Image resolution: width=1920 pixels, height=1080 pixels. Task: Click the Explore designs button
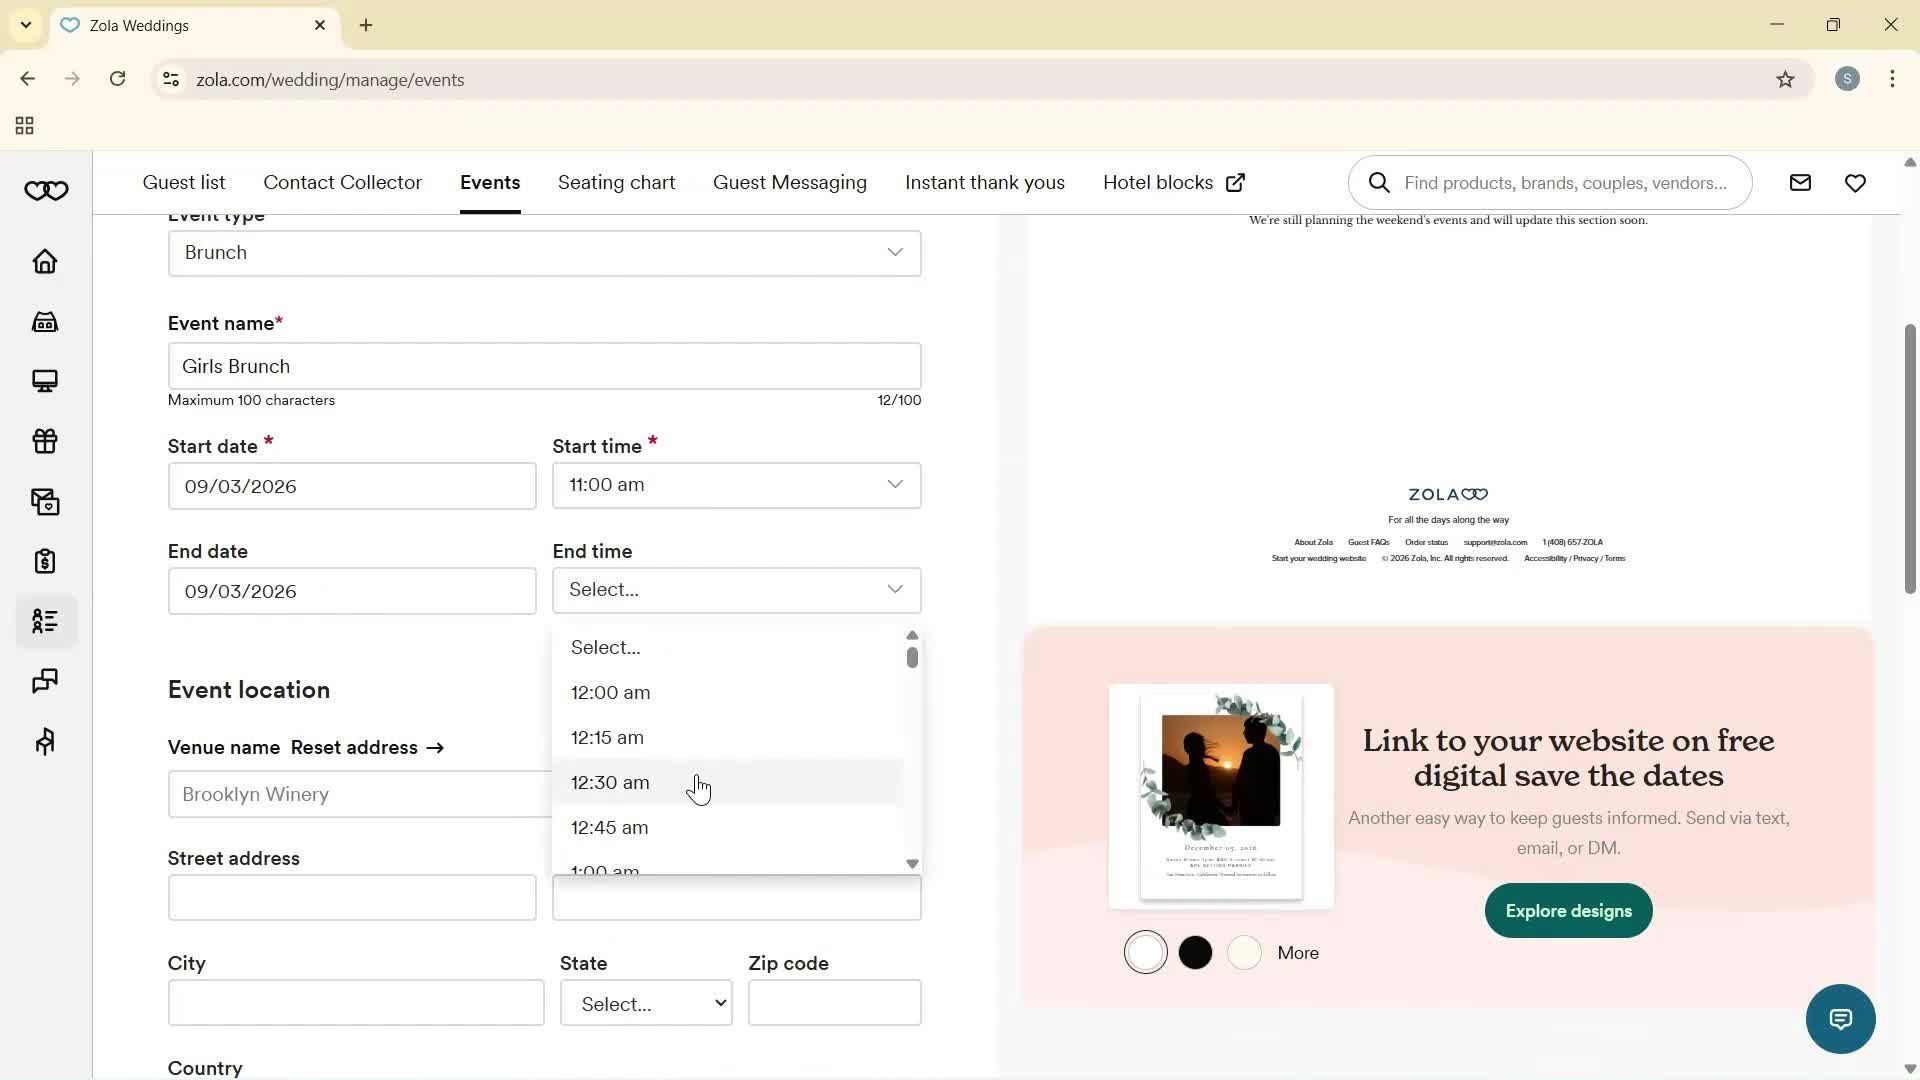[1566, 910]
